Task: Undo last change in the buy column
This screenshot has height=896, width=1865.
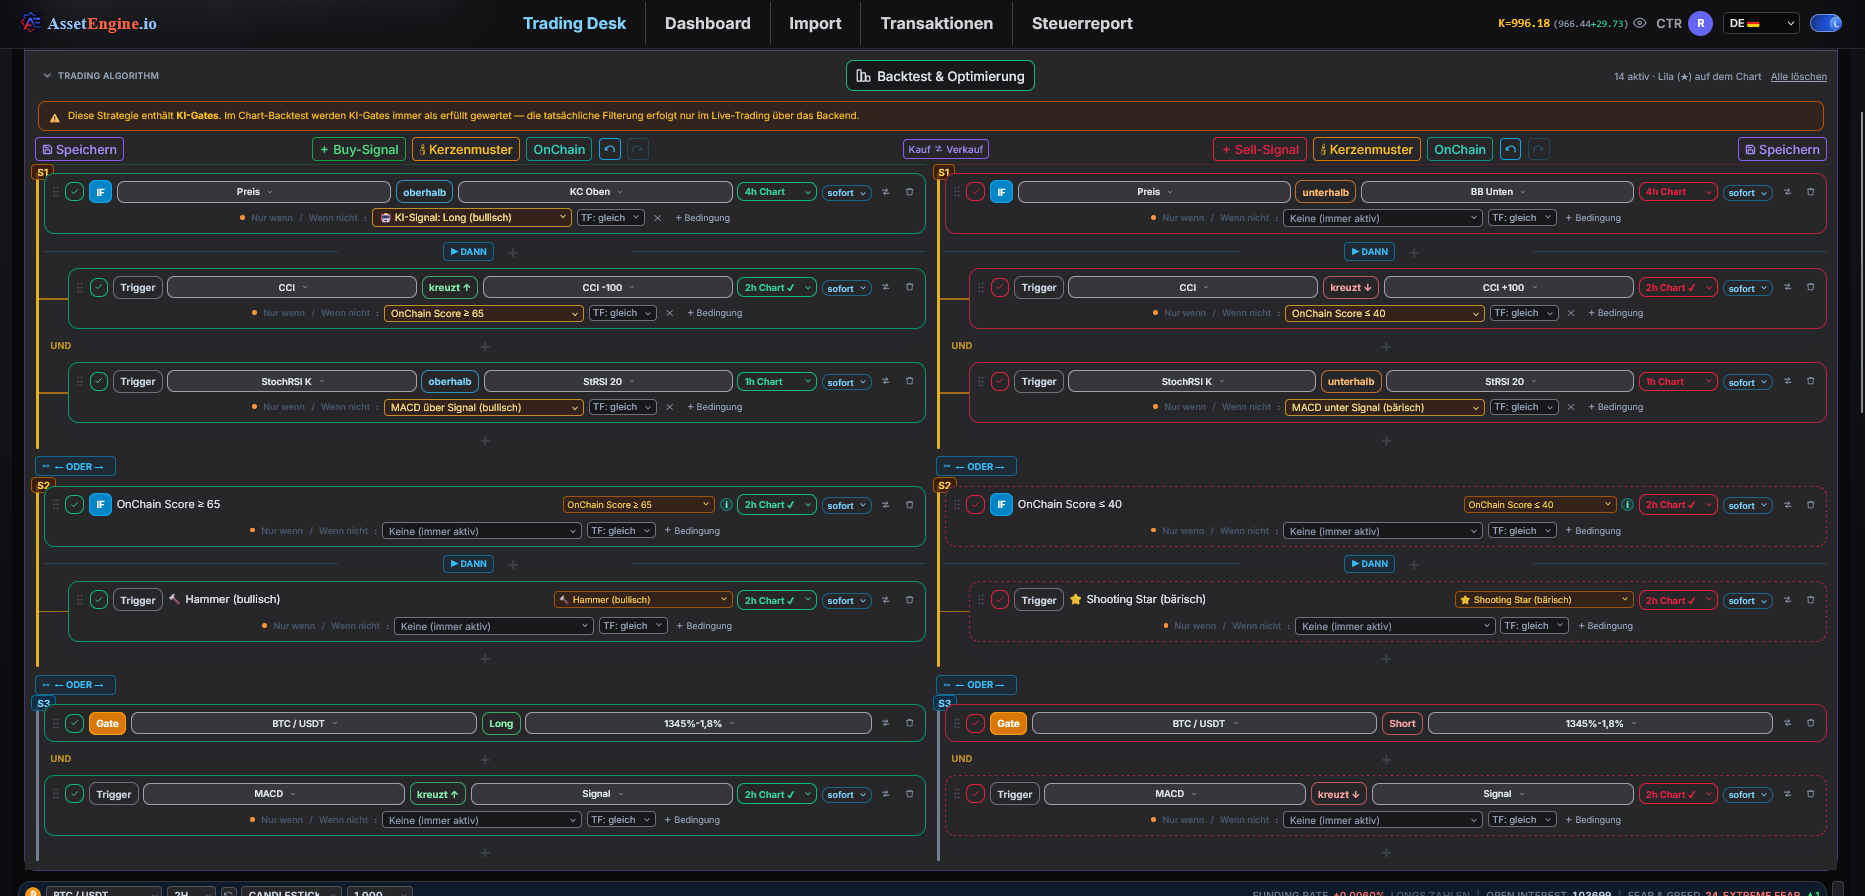Action: pyautogui.click(x=610, y=149)
